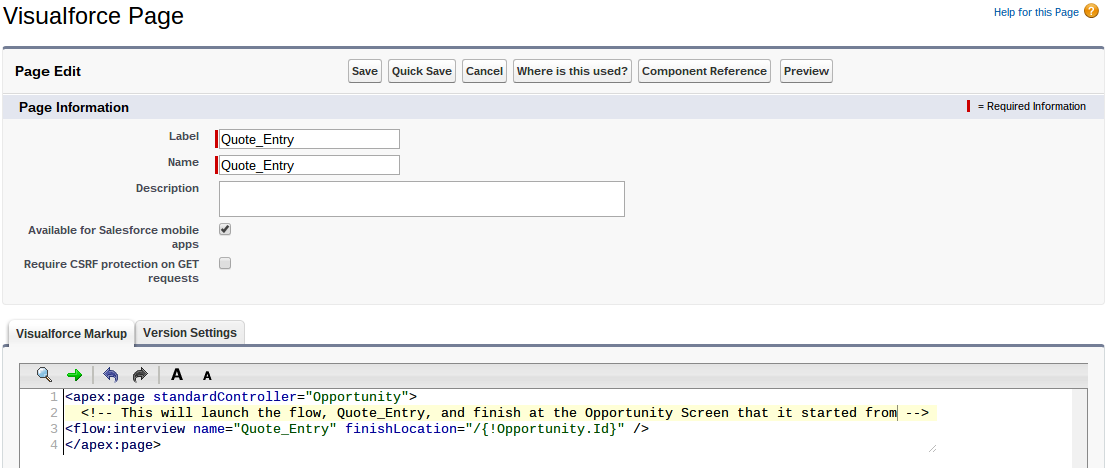
Task: Click the Quick Save button
Action: click(422, 71)
